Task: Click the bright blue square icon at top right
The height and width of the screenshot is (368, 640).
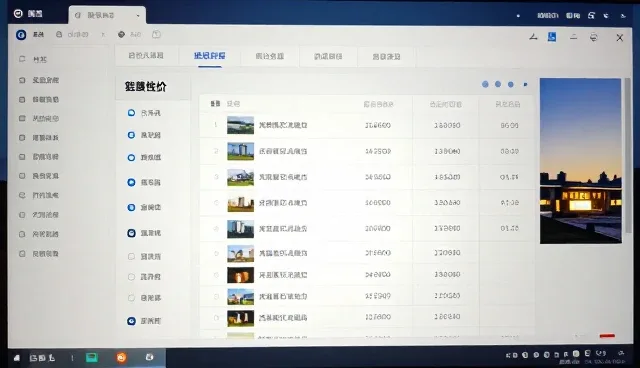Action: point(552,37)
